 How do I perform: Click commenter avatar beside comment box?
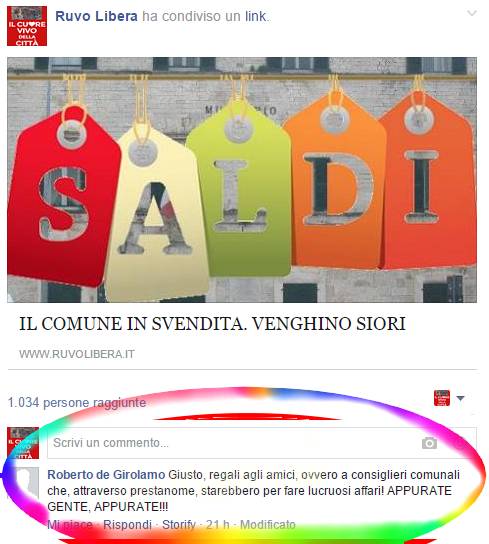pyautogui.click(x=23, y=443)
